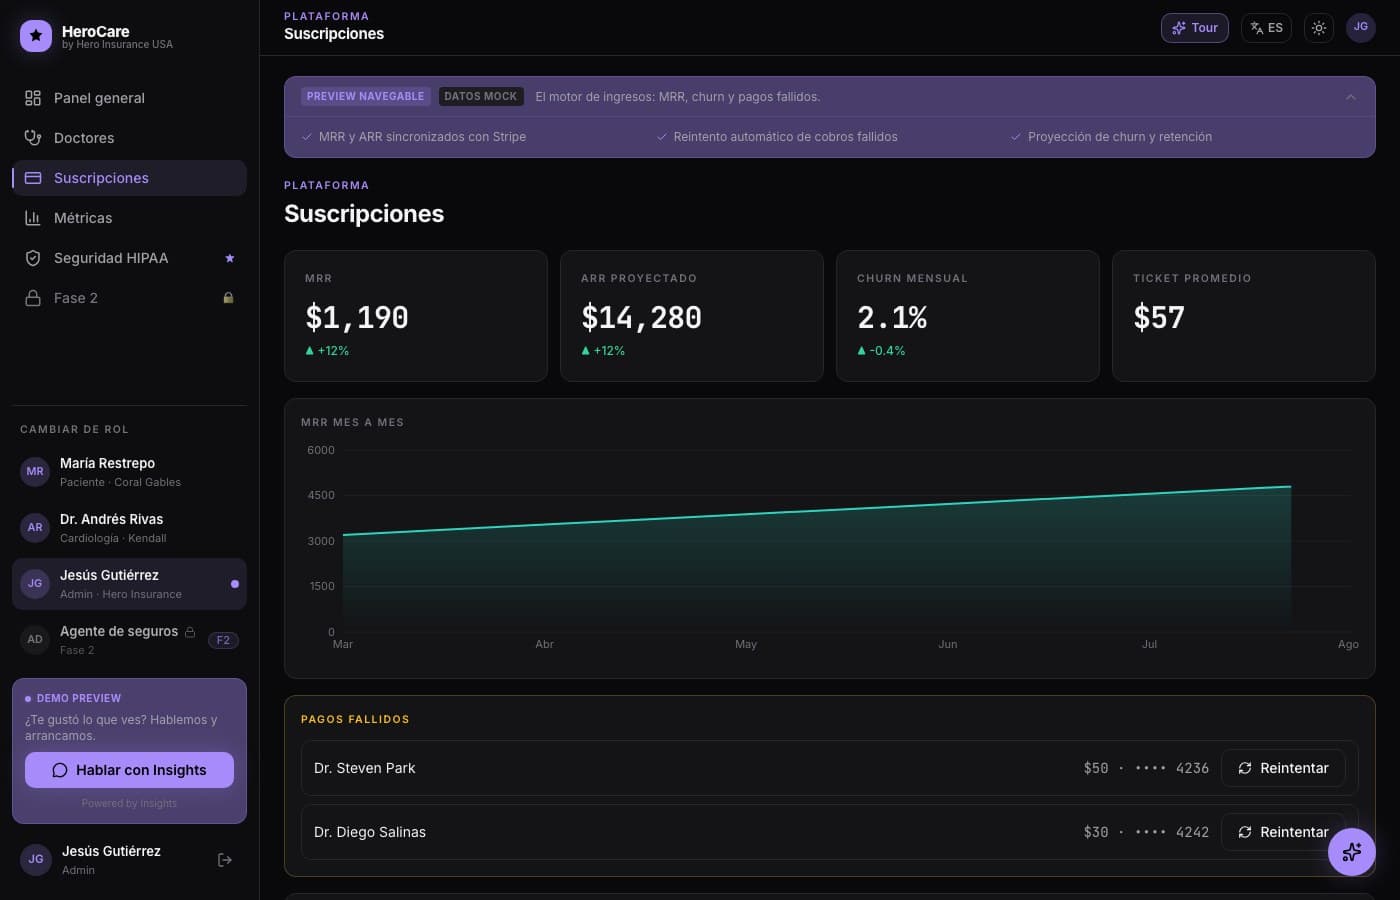
Task: Open Seguridad HIPAA in the sidebar
Action: pos(129,258)
